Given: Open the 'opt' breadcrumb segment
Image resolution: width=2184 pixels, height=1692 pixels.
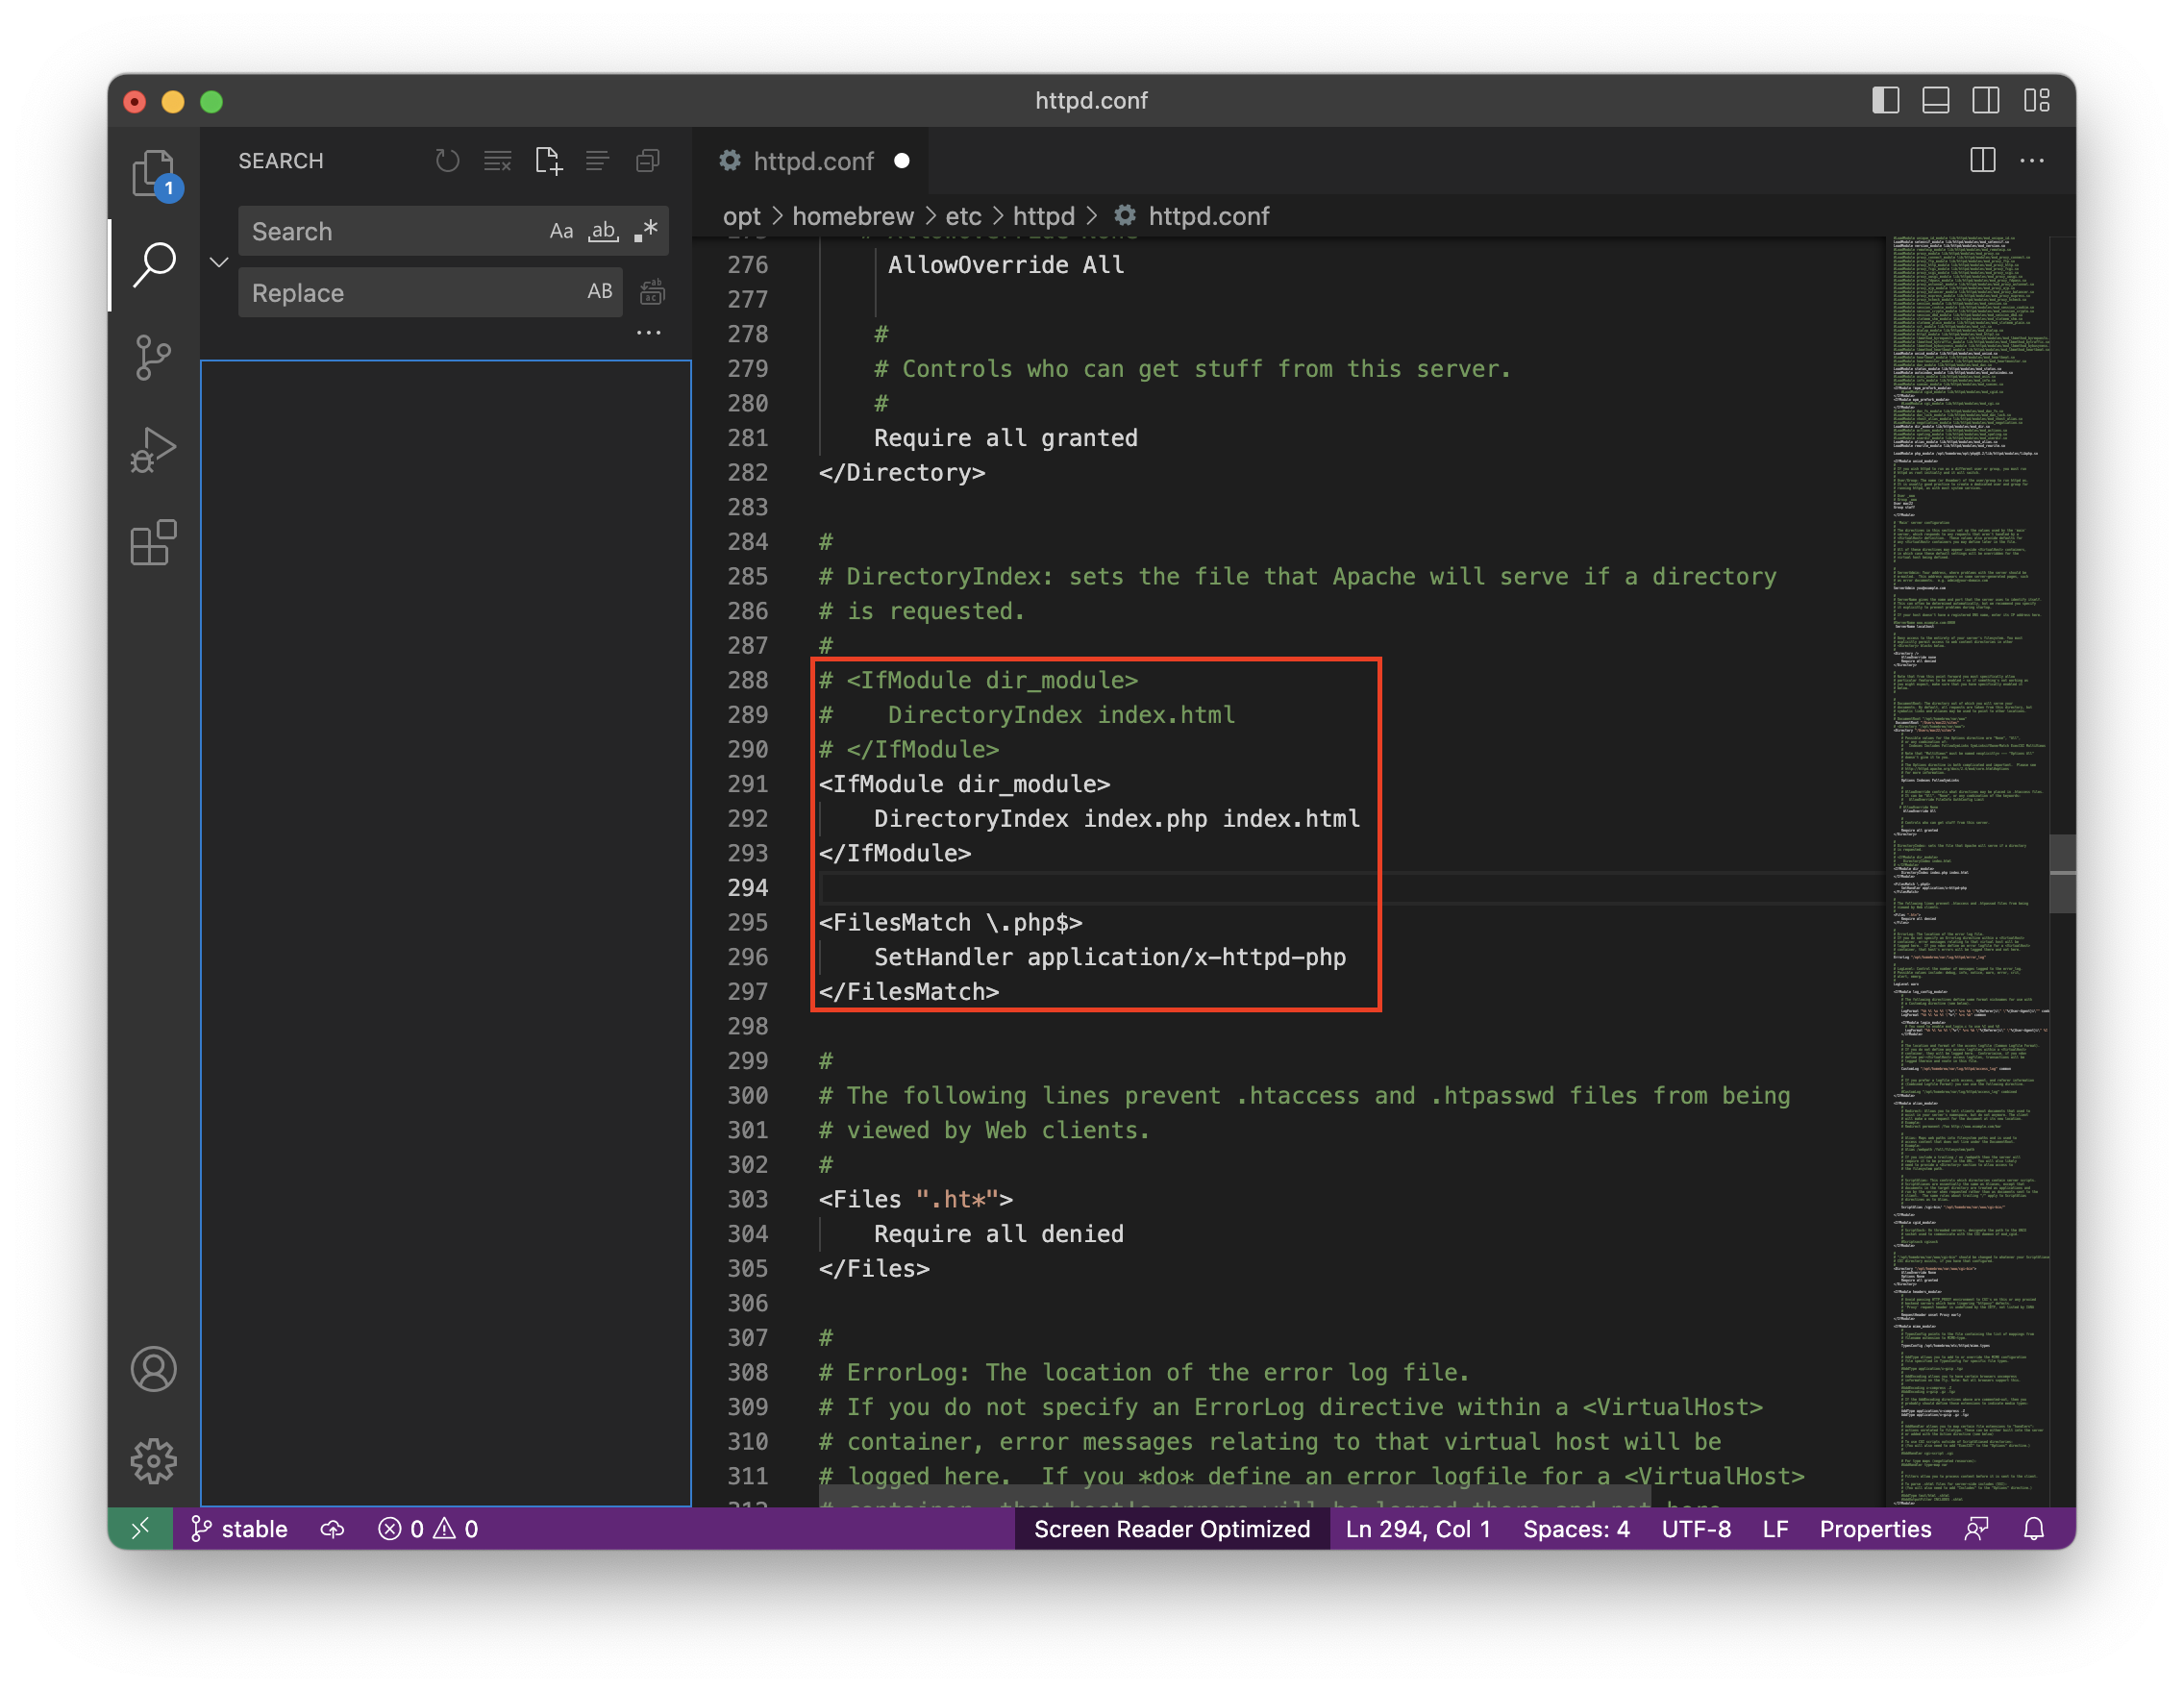Looking at the screenshot, I should click(x=741, y=216).
